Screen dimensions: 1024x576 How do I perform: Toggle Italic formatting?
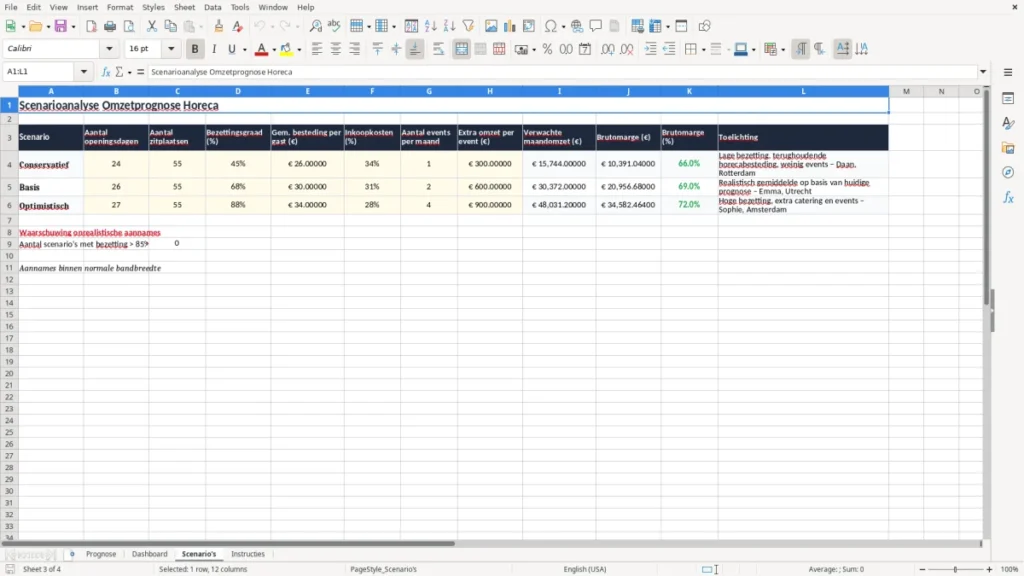point(214,49)
